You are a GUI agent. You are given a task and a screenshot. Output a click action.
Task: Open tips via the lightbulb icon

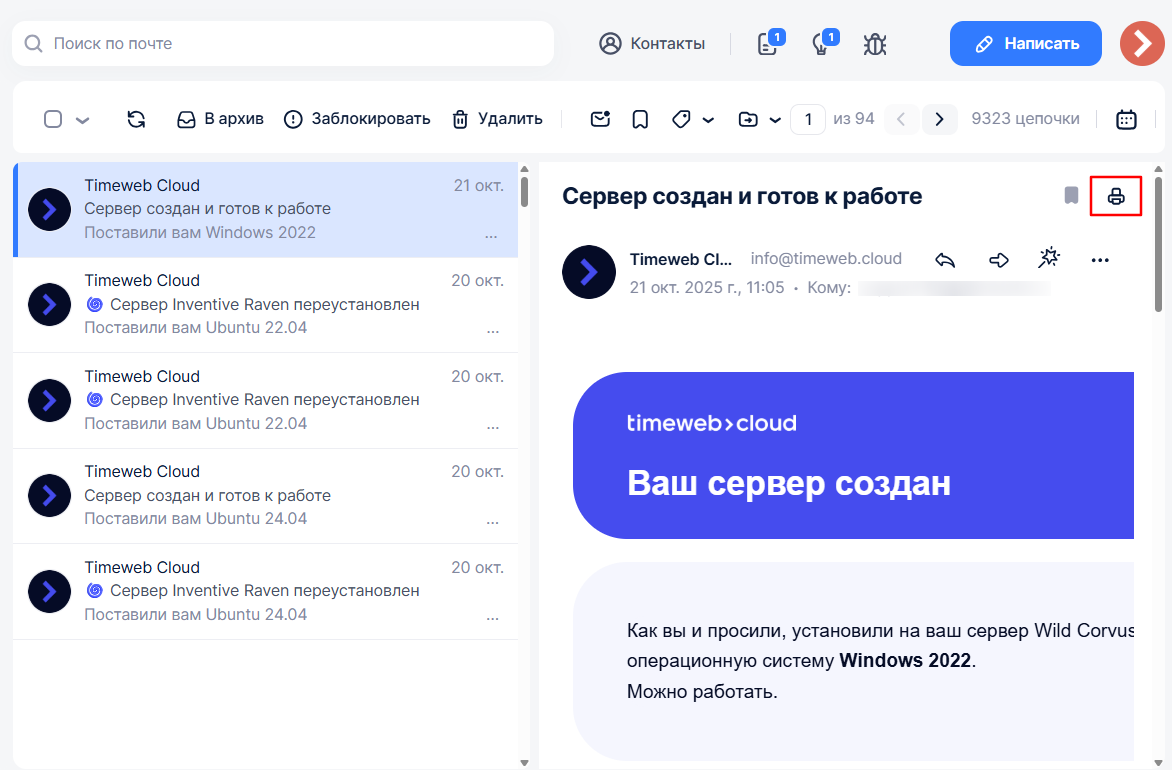pos(823,43)
